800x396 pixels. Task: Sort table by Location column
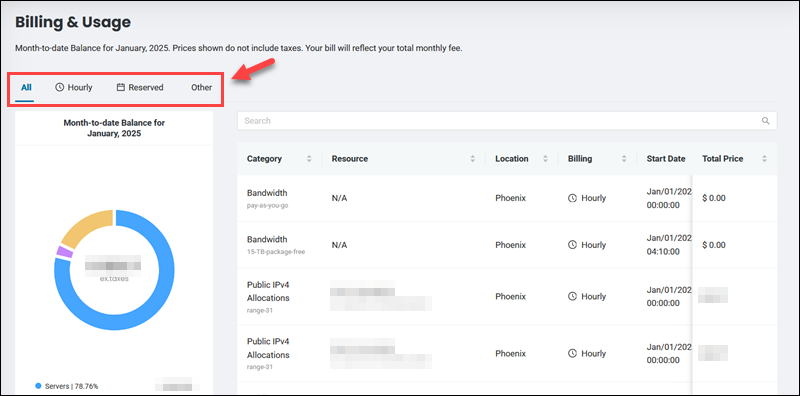click(x=545, y=159)
